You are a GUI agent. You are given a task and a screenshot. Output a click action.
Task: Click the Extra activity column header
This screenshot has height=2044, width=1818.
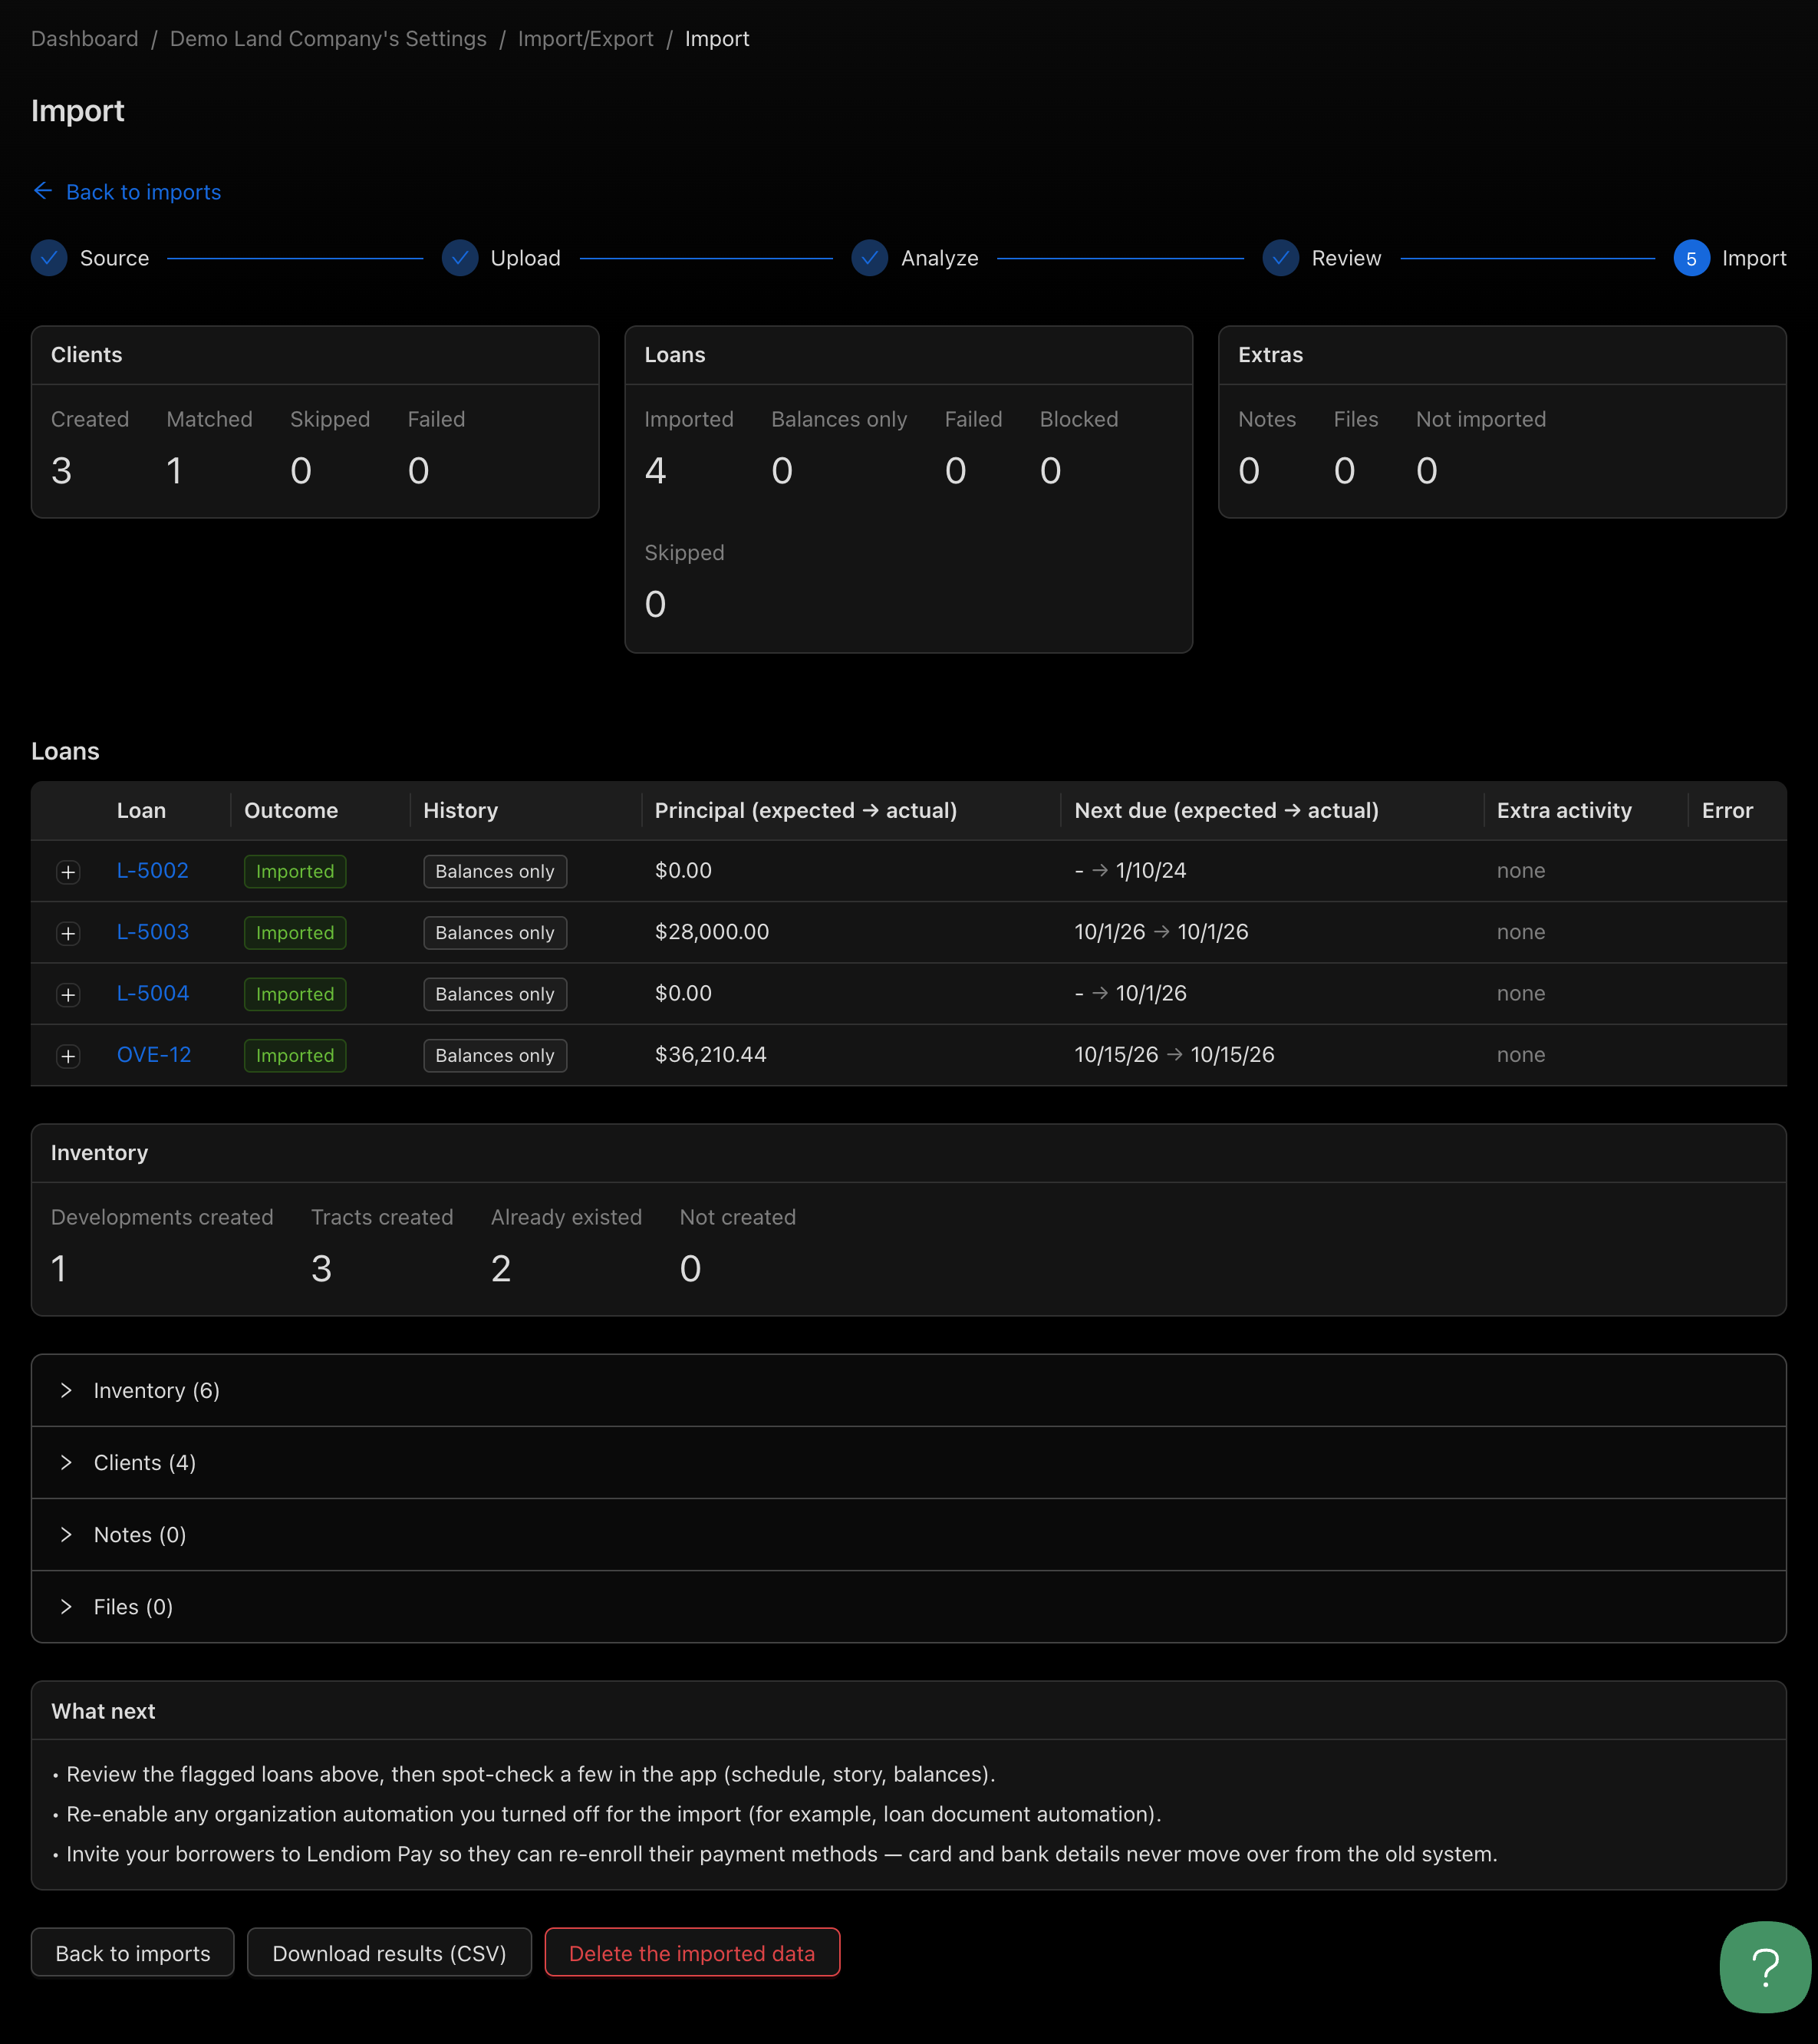coord(1564,810)
